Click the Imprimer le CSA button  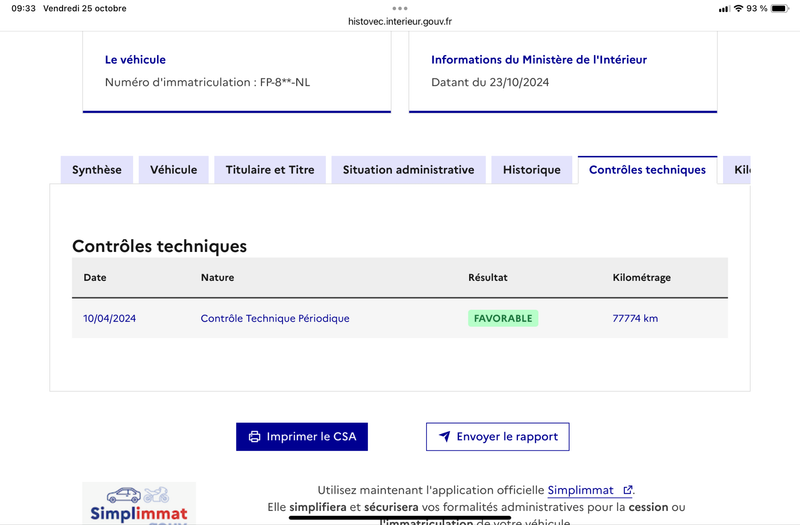pyautogui.click(x=302, y=437)
